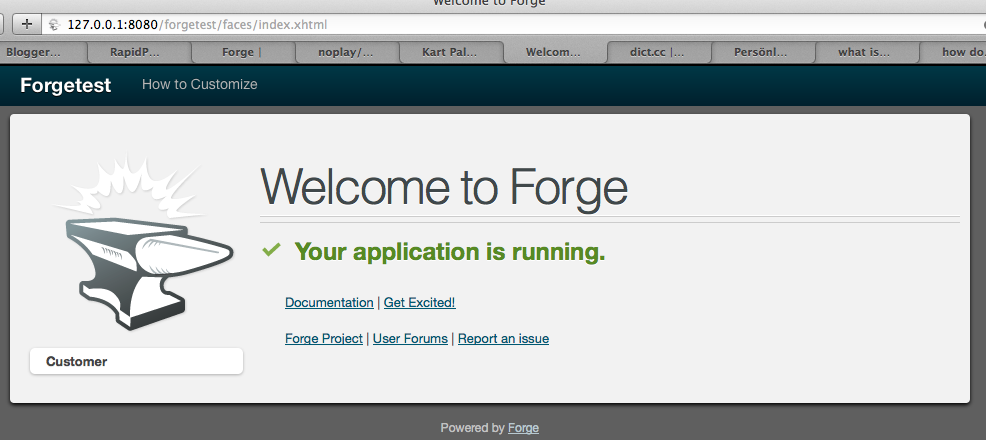Image resolution: width=986 pixels, height=440 pixels.
Task: Switch to the dict.cc tab
Action: pyautogui.click(x=659, y=53)
